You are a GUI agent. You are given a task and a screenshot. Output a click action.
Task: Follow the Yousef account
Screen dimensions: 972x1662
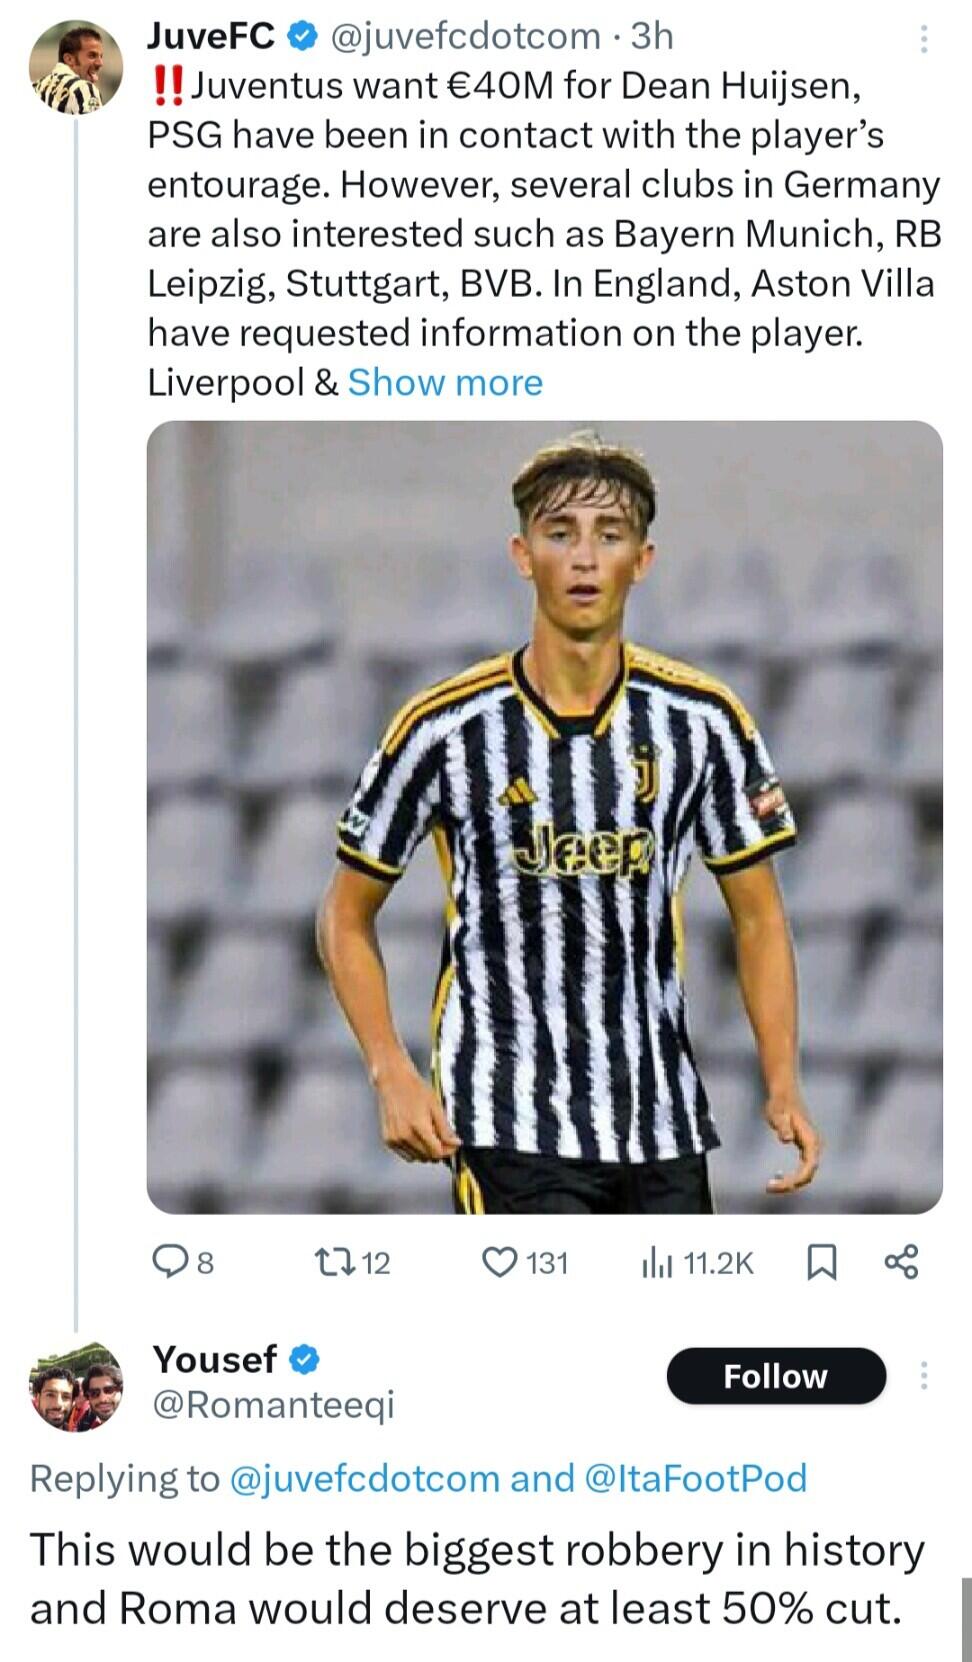776,1376
